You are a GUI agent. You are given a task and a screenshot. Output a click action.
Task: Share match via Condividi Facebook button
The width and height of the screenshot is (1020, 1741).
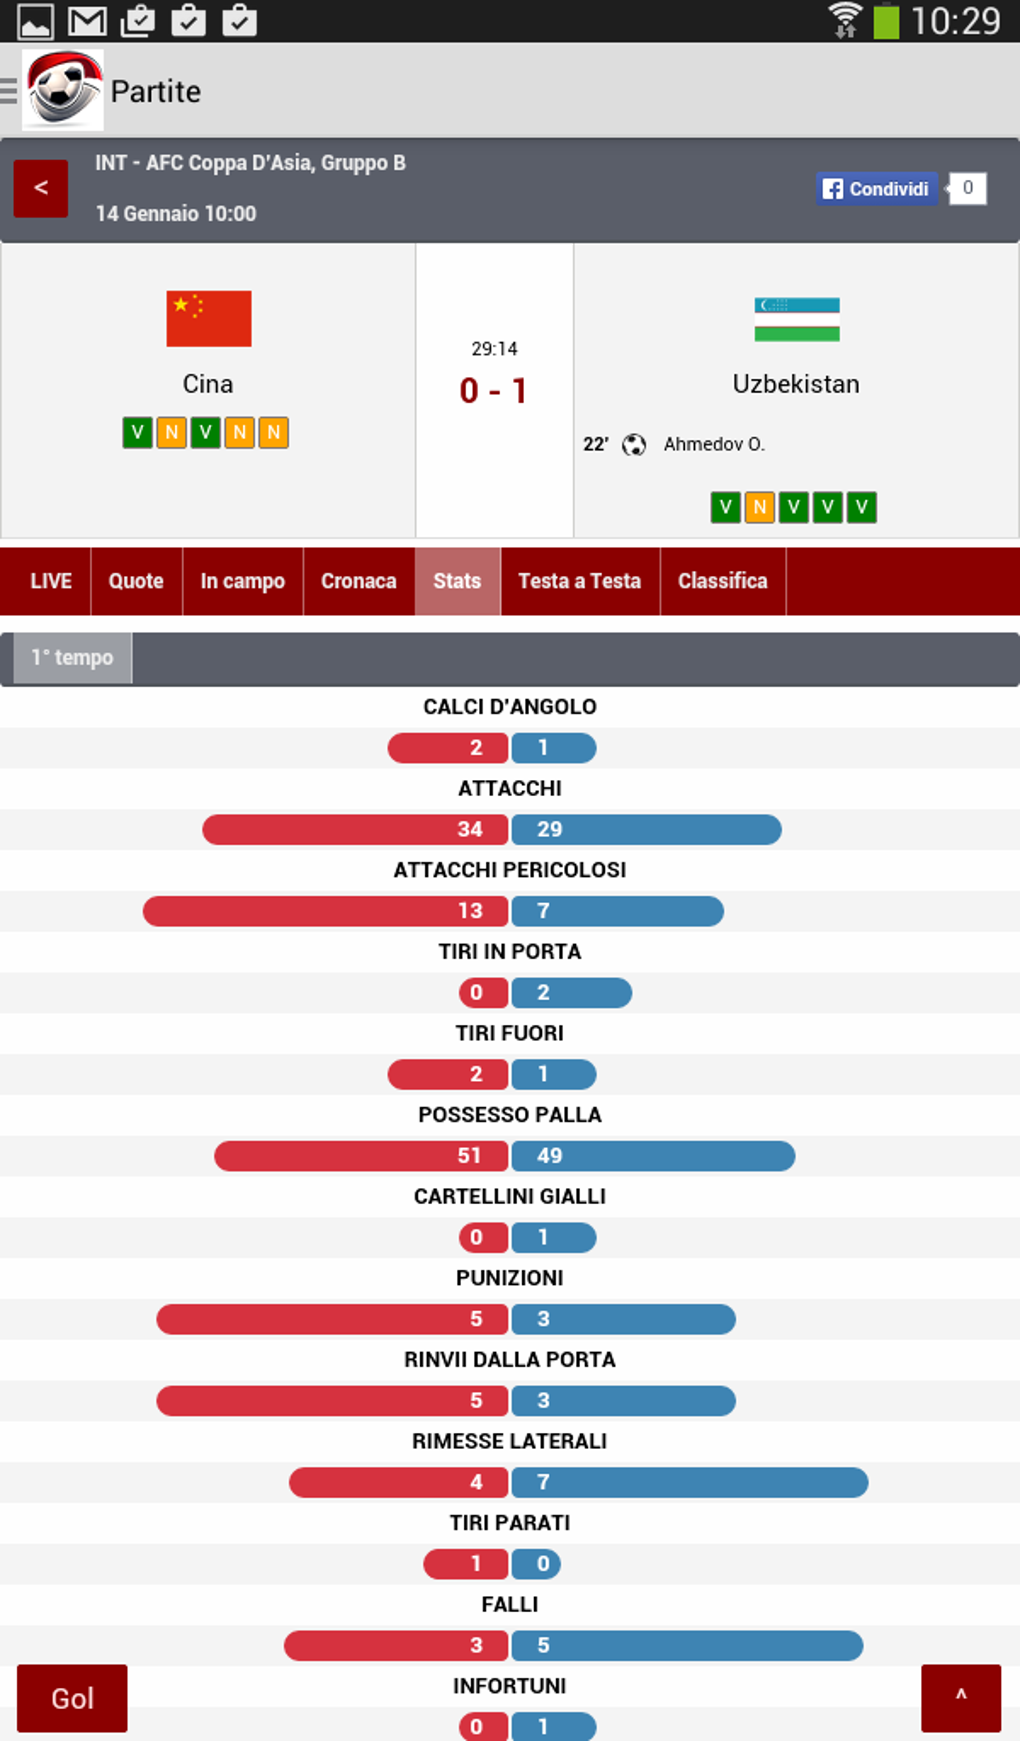[877, 189]
